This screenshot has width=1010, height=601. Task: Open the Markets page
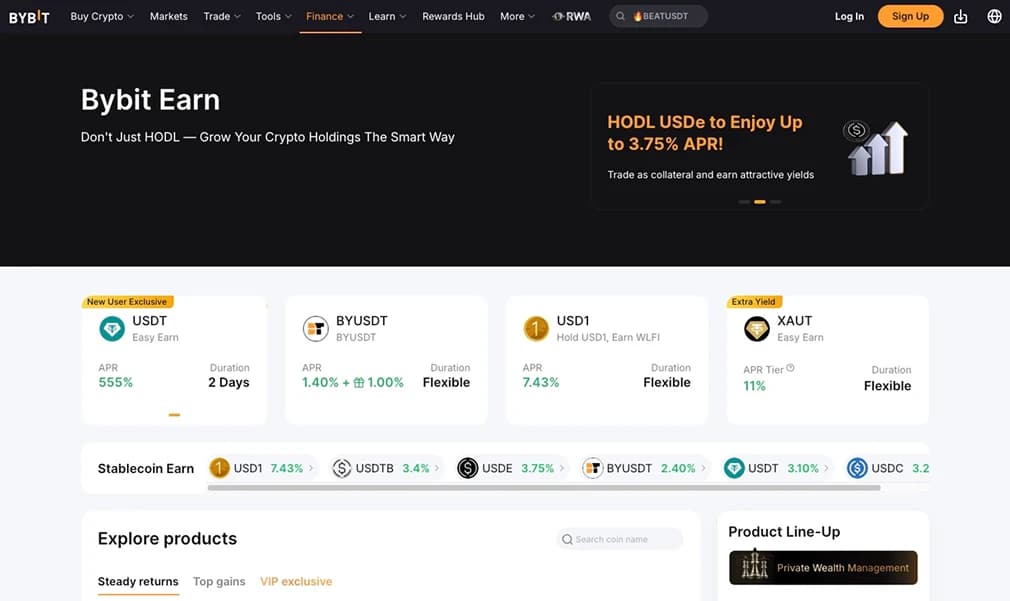pyautogui.click(x=169, y=16)
